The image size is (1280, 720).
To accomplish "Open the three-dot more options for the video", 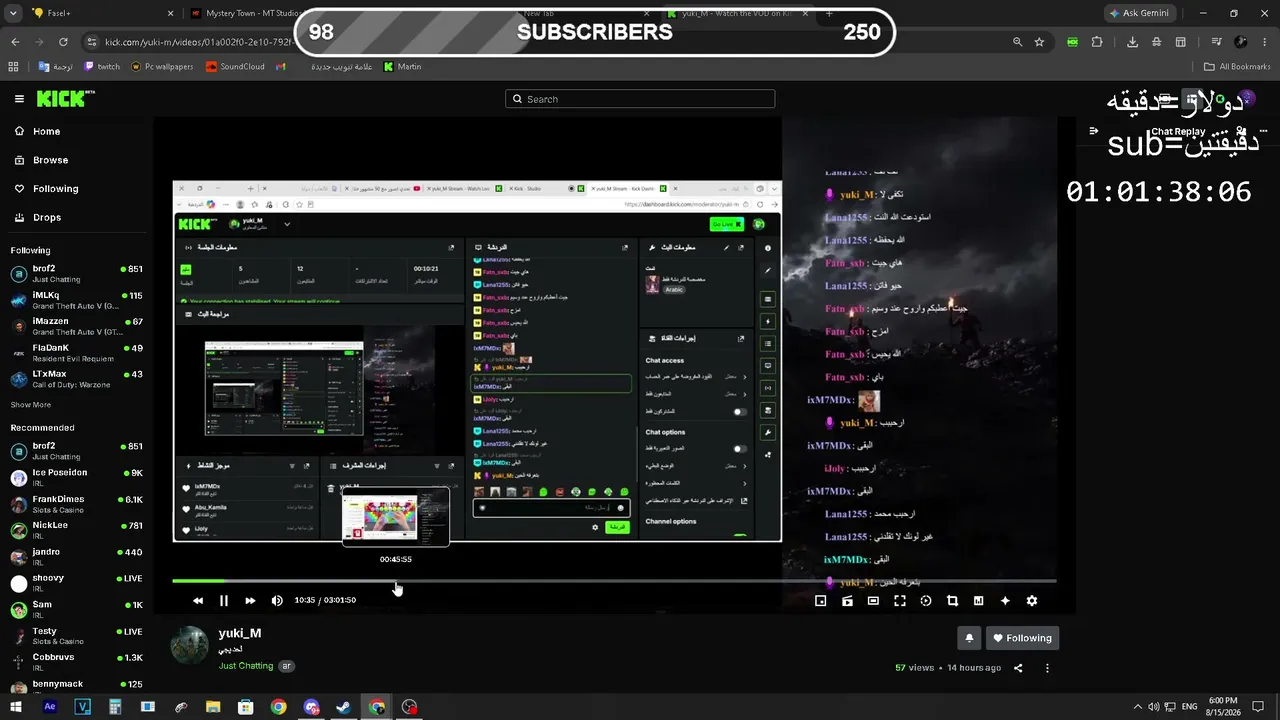I will click(1047, 668).
